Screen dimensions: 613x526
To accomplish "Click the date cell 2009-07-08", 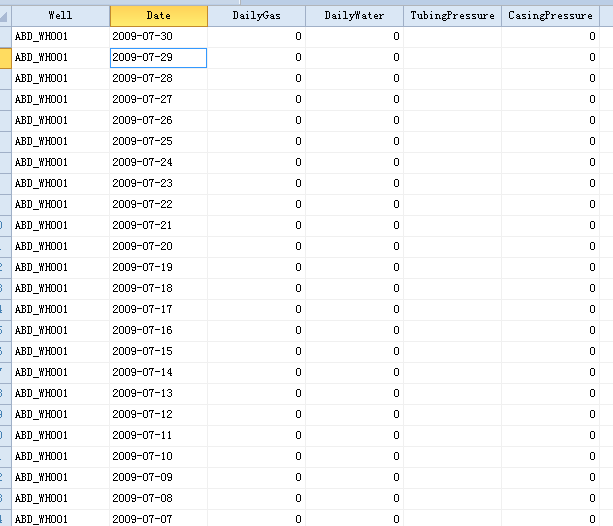I will (159, 499).
